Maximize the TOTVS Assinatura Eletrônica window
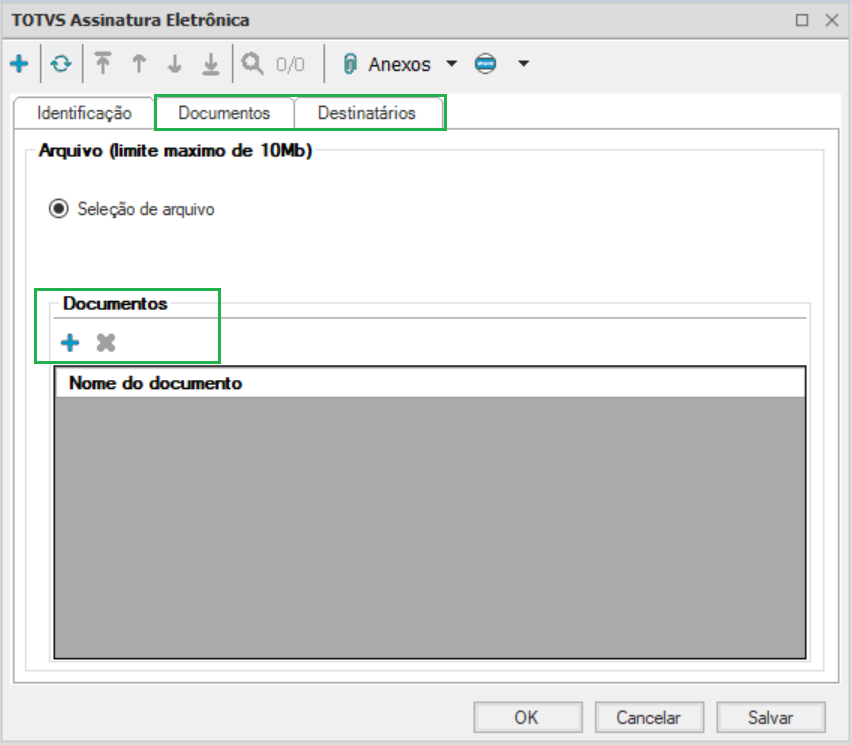The height and width of the screenshot is (745, 852). pyautogui.click(x=801, y=20)
